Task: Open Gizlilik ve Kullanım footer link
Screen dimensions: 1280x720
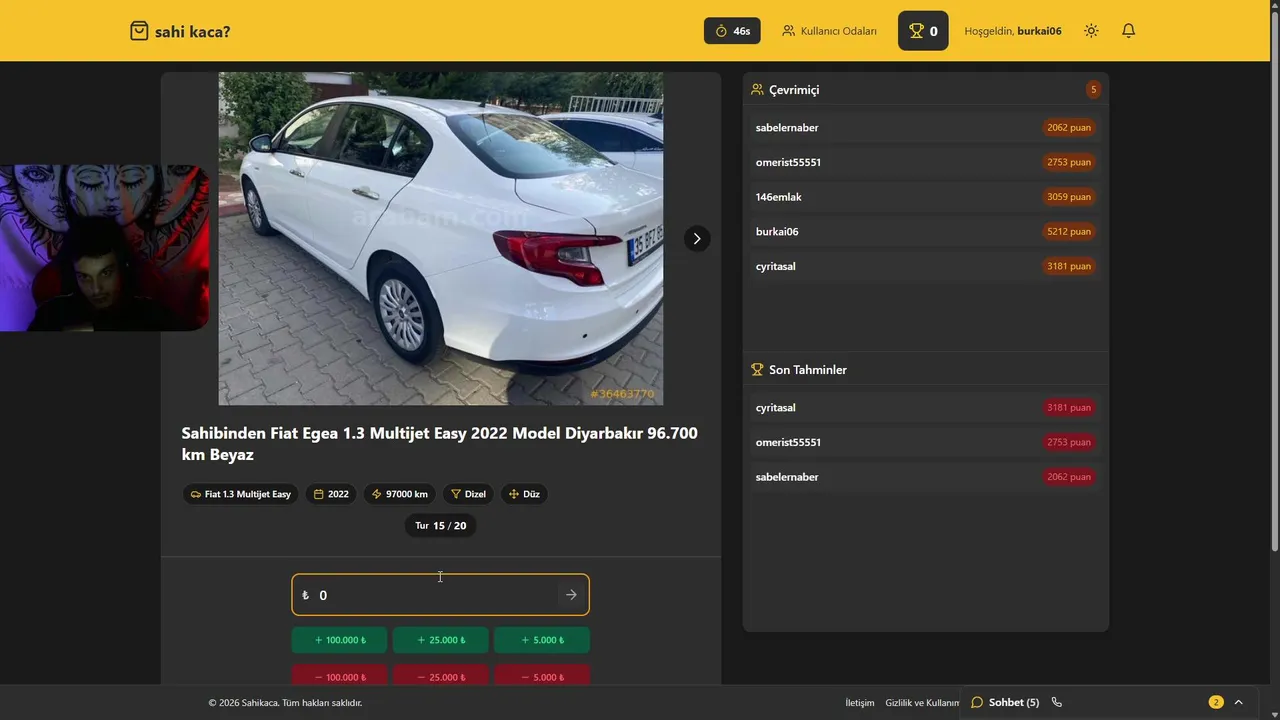Action: pyautogui.click(x=922, y=703)
